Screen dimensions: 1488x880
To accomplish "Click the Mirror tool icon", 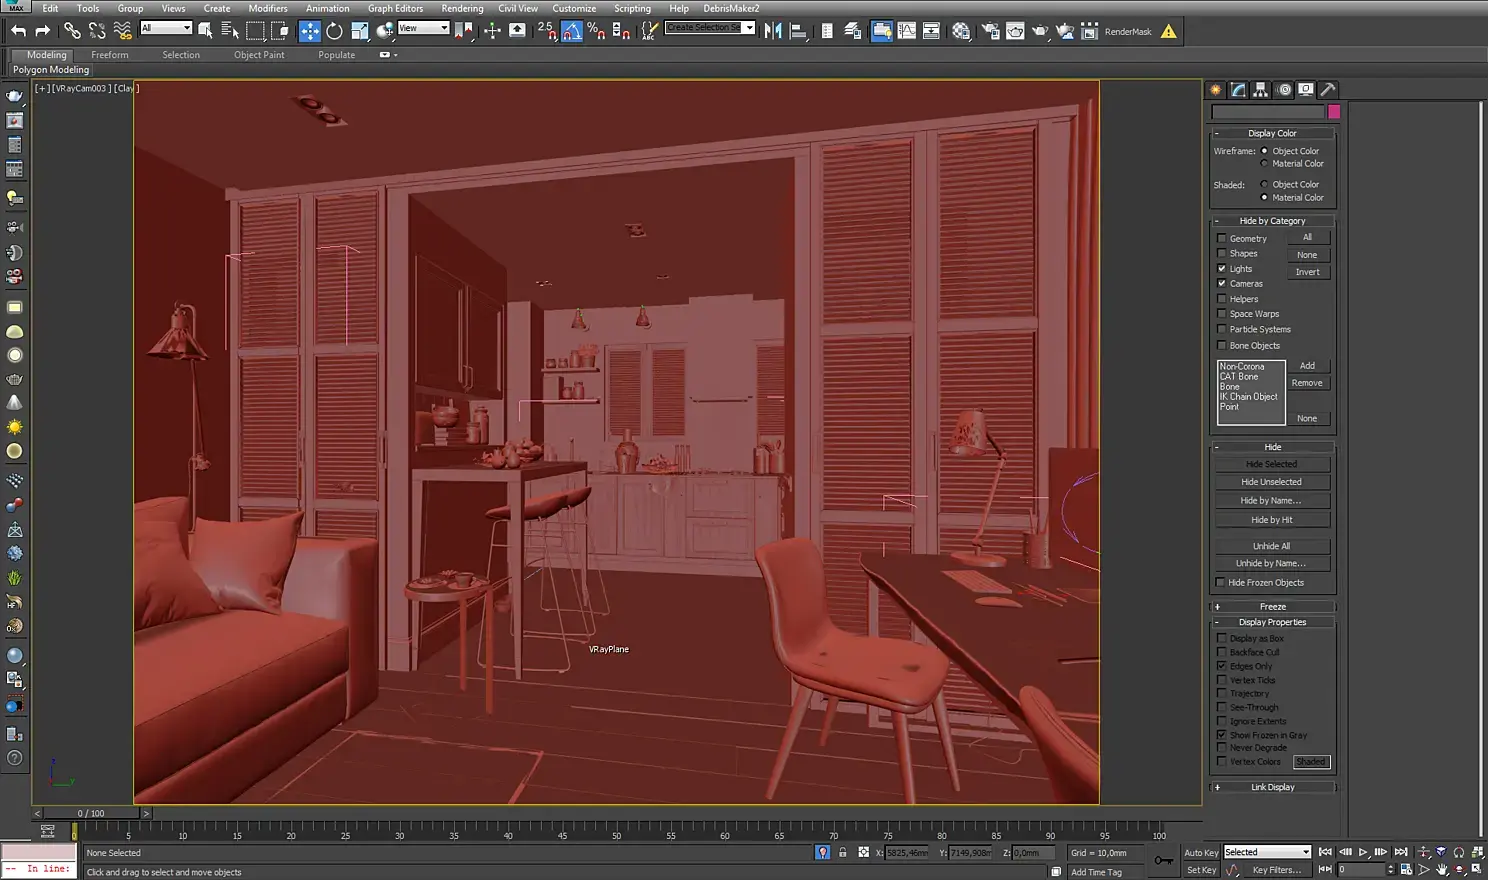I will coord(773,31).
